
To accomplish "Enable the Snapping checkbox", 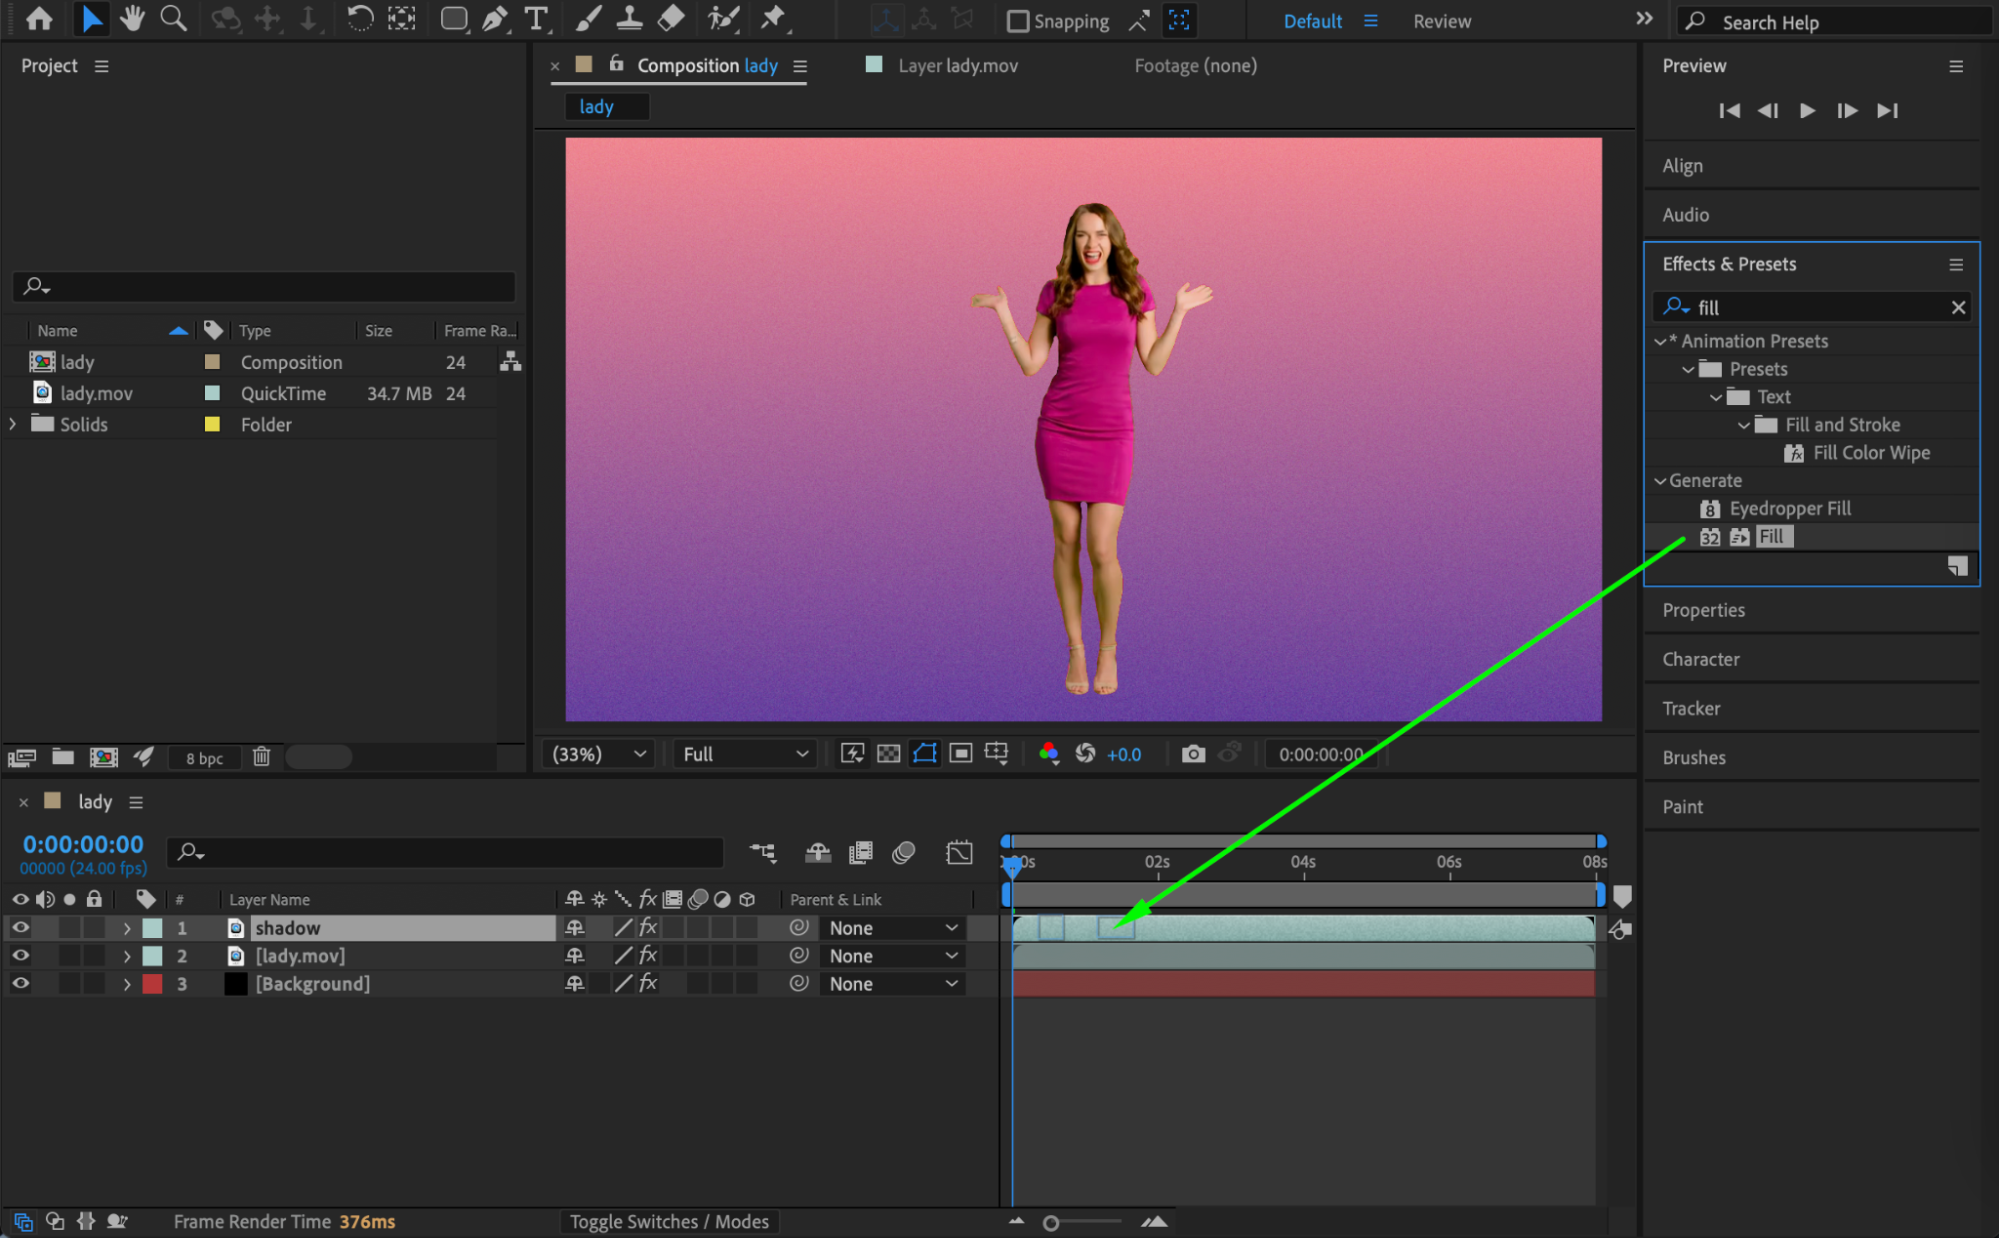I will tap(1017, 21).
